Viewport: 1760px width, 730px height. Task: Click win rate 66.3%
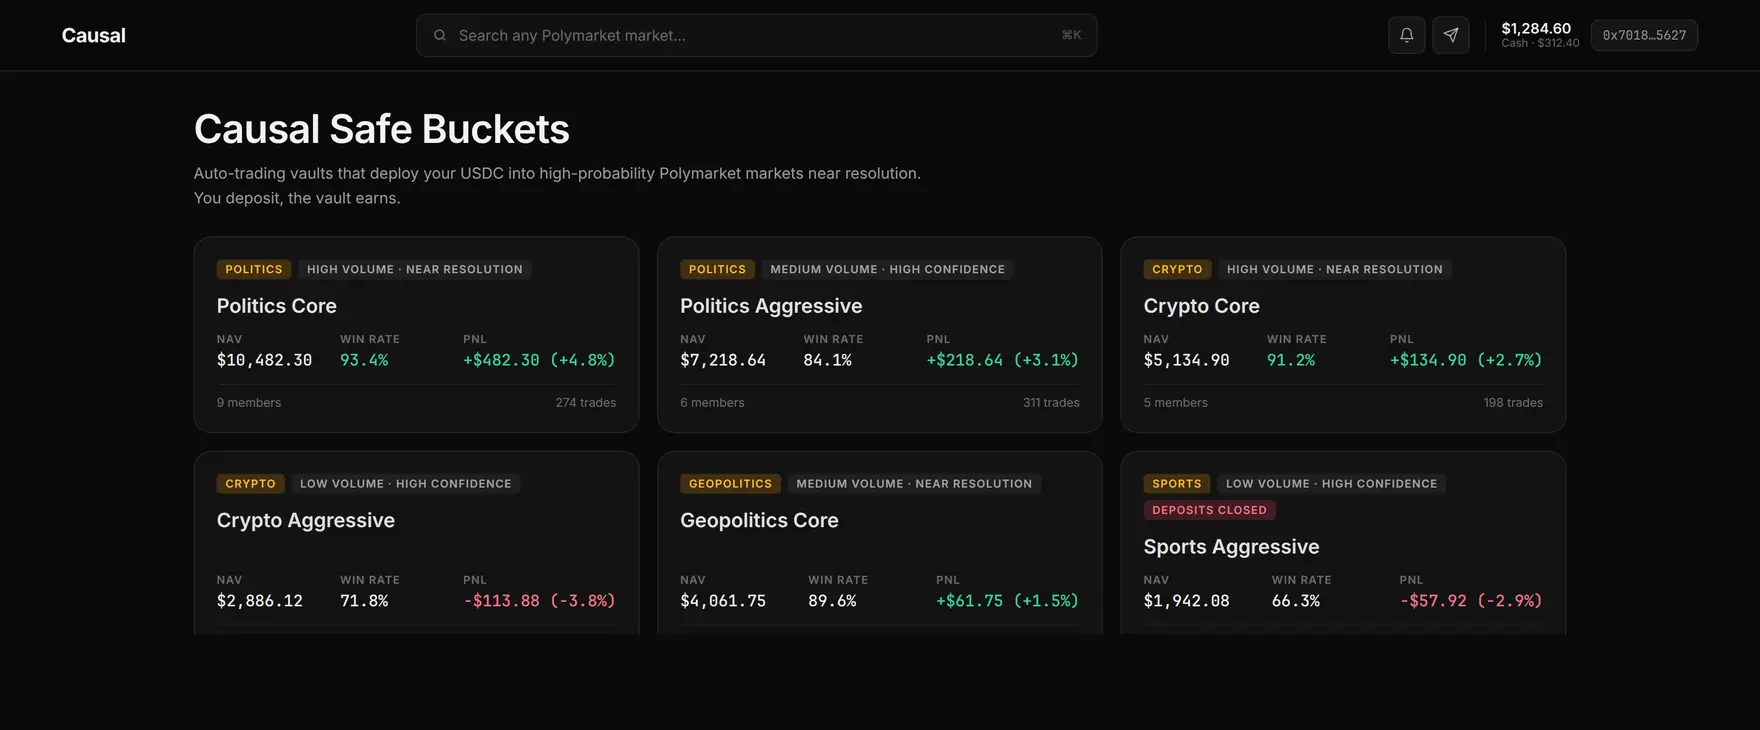click(x=1295, y=601)
